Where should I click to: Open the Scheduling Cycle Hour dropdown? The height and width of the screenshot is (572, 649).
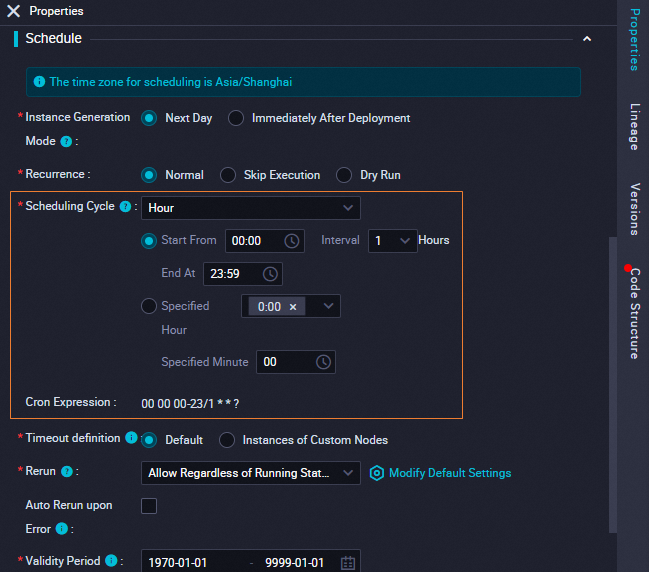(251, 208)
